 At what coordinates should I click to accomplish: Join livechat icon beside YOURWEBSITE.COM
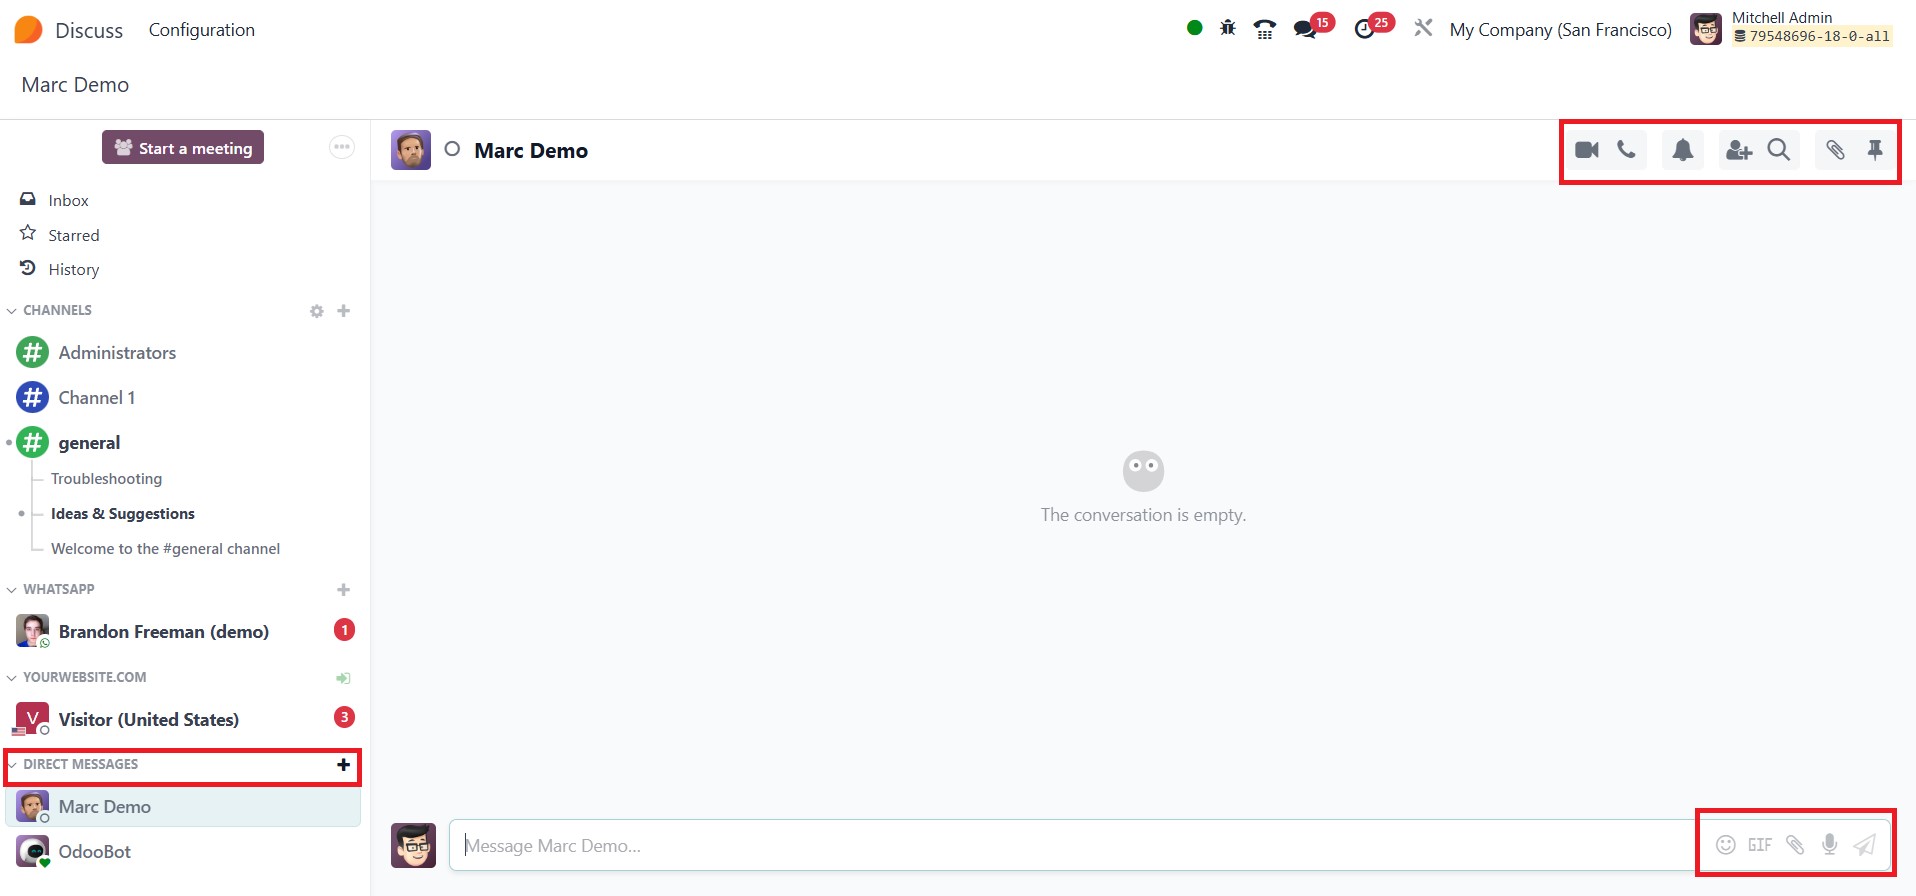pyautogui.click(x=344, y=678)
